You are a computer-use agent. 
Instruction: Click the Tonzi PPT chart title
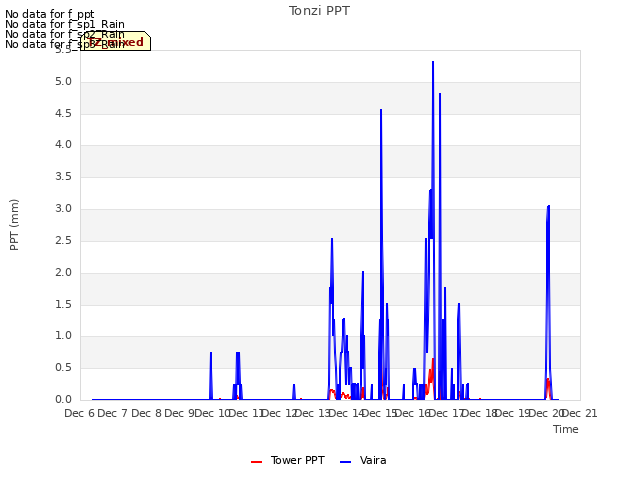319,11
